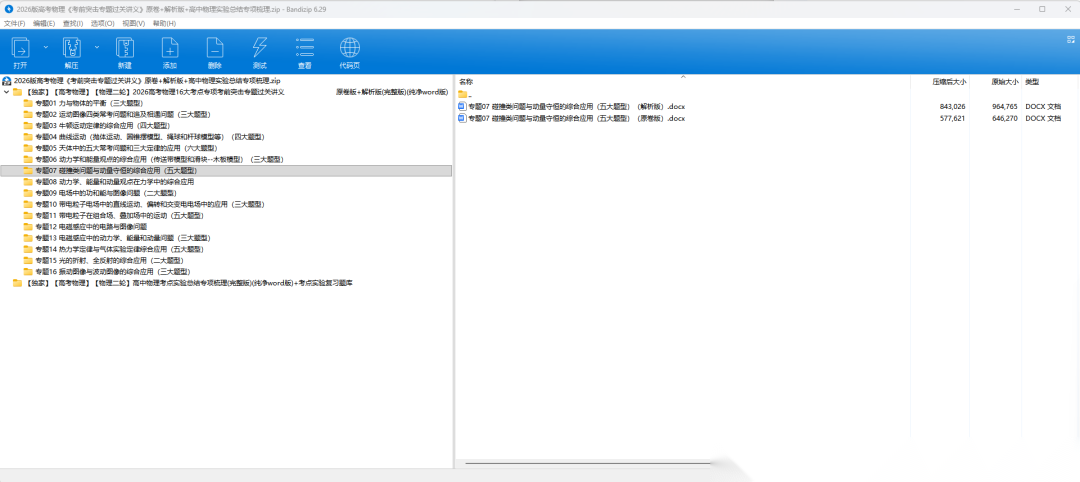
Task: Sort the file list by 压缩后大小 column
Action: pos(949,81)
